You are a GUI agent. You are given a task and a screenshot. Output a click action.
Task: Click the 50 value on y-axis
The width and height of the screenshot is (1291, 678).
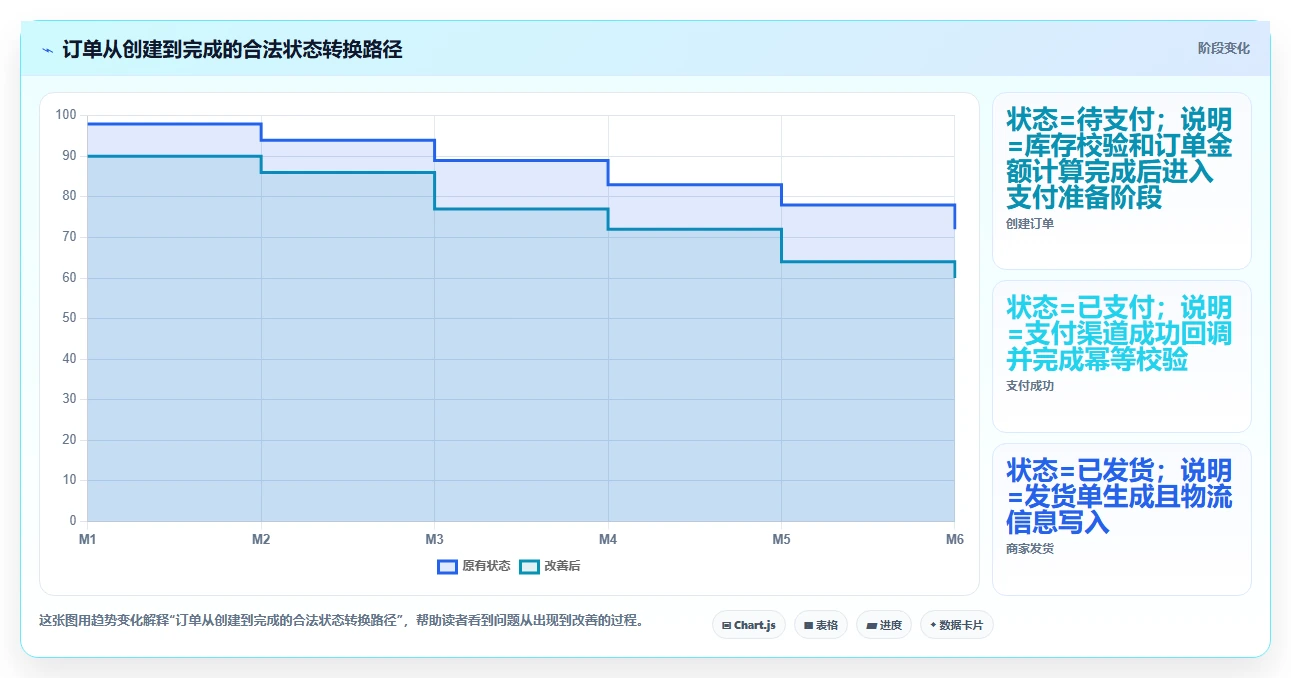click(x=69, y=318)
